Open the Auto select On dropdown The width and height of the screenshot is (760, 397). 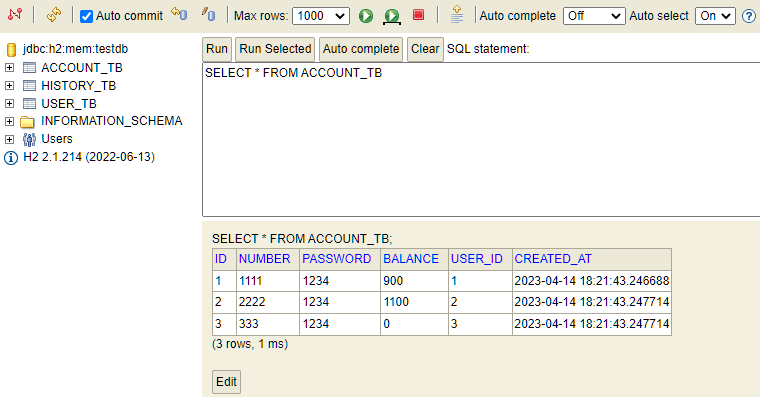click(x=715, y=16)
